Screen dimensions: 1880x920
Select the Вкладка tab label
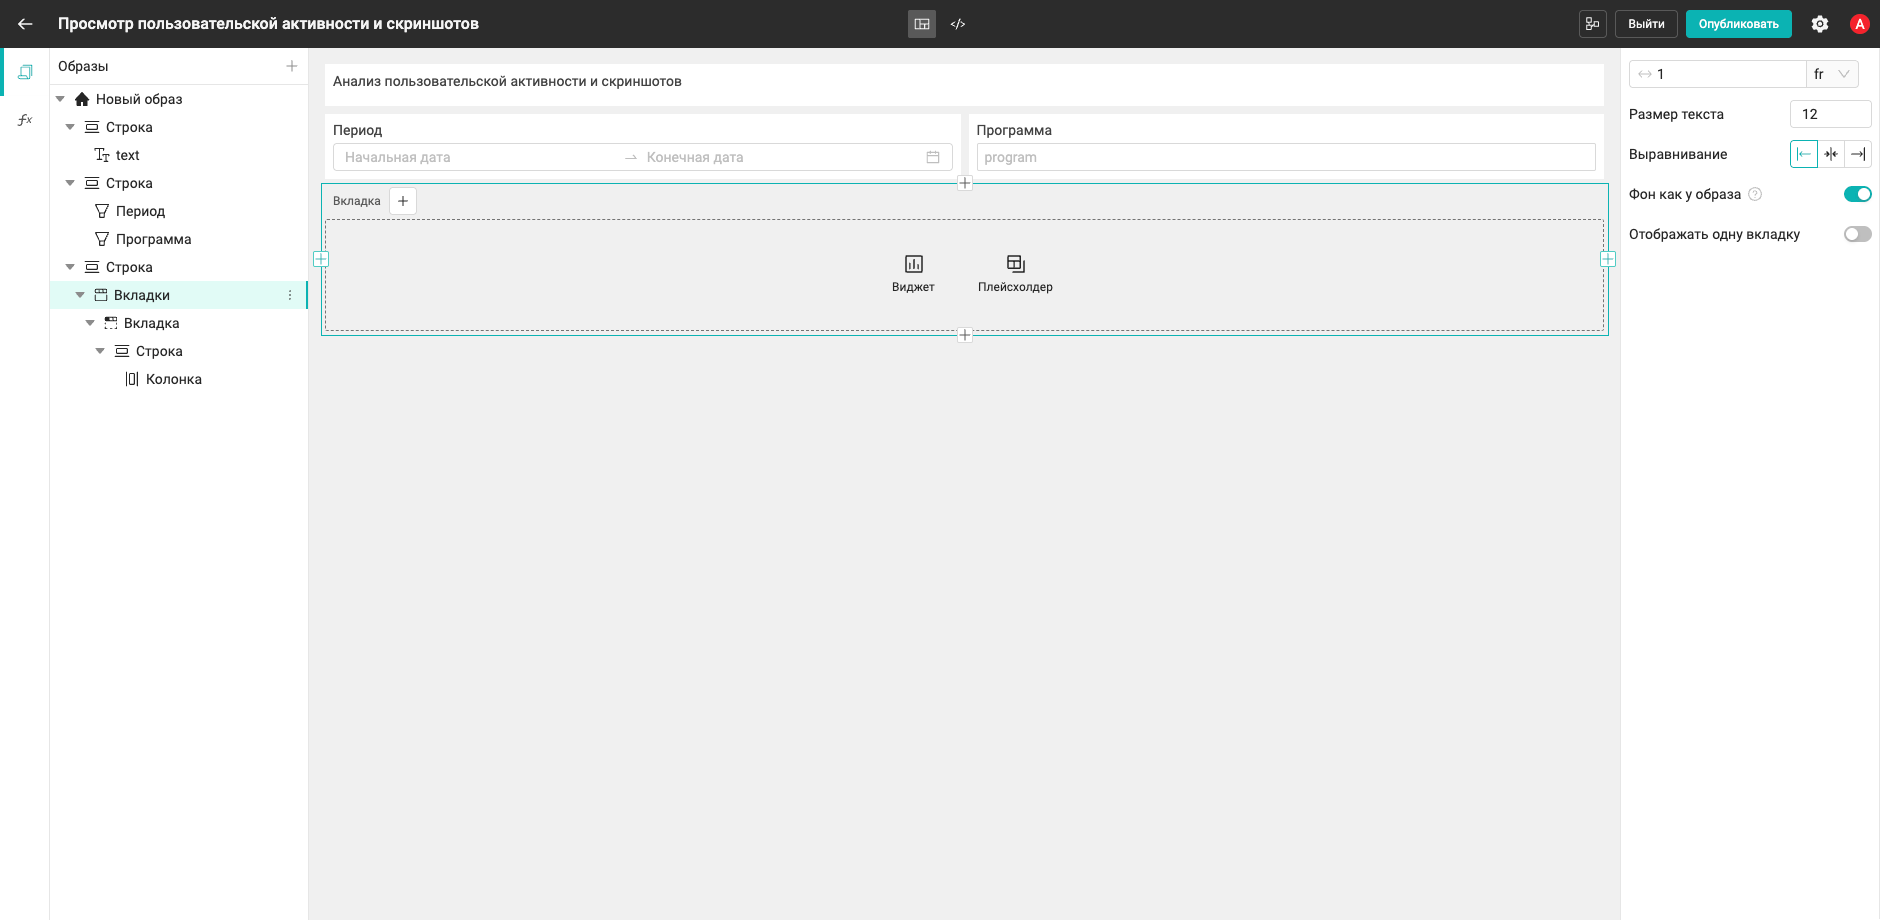(357, 201)
